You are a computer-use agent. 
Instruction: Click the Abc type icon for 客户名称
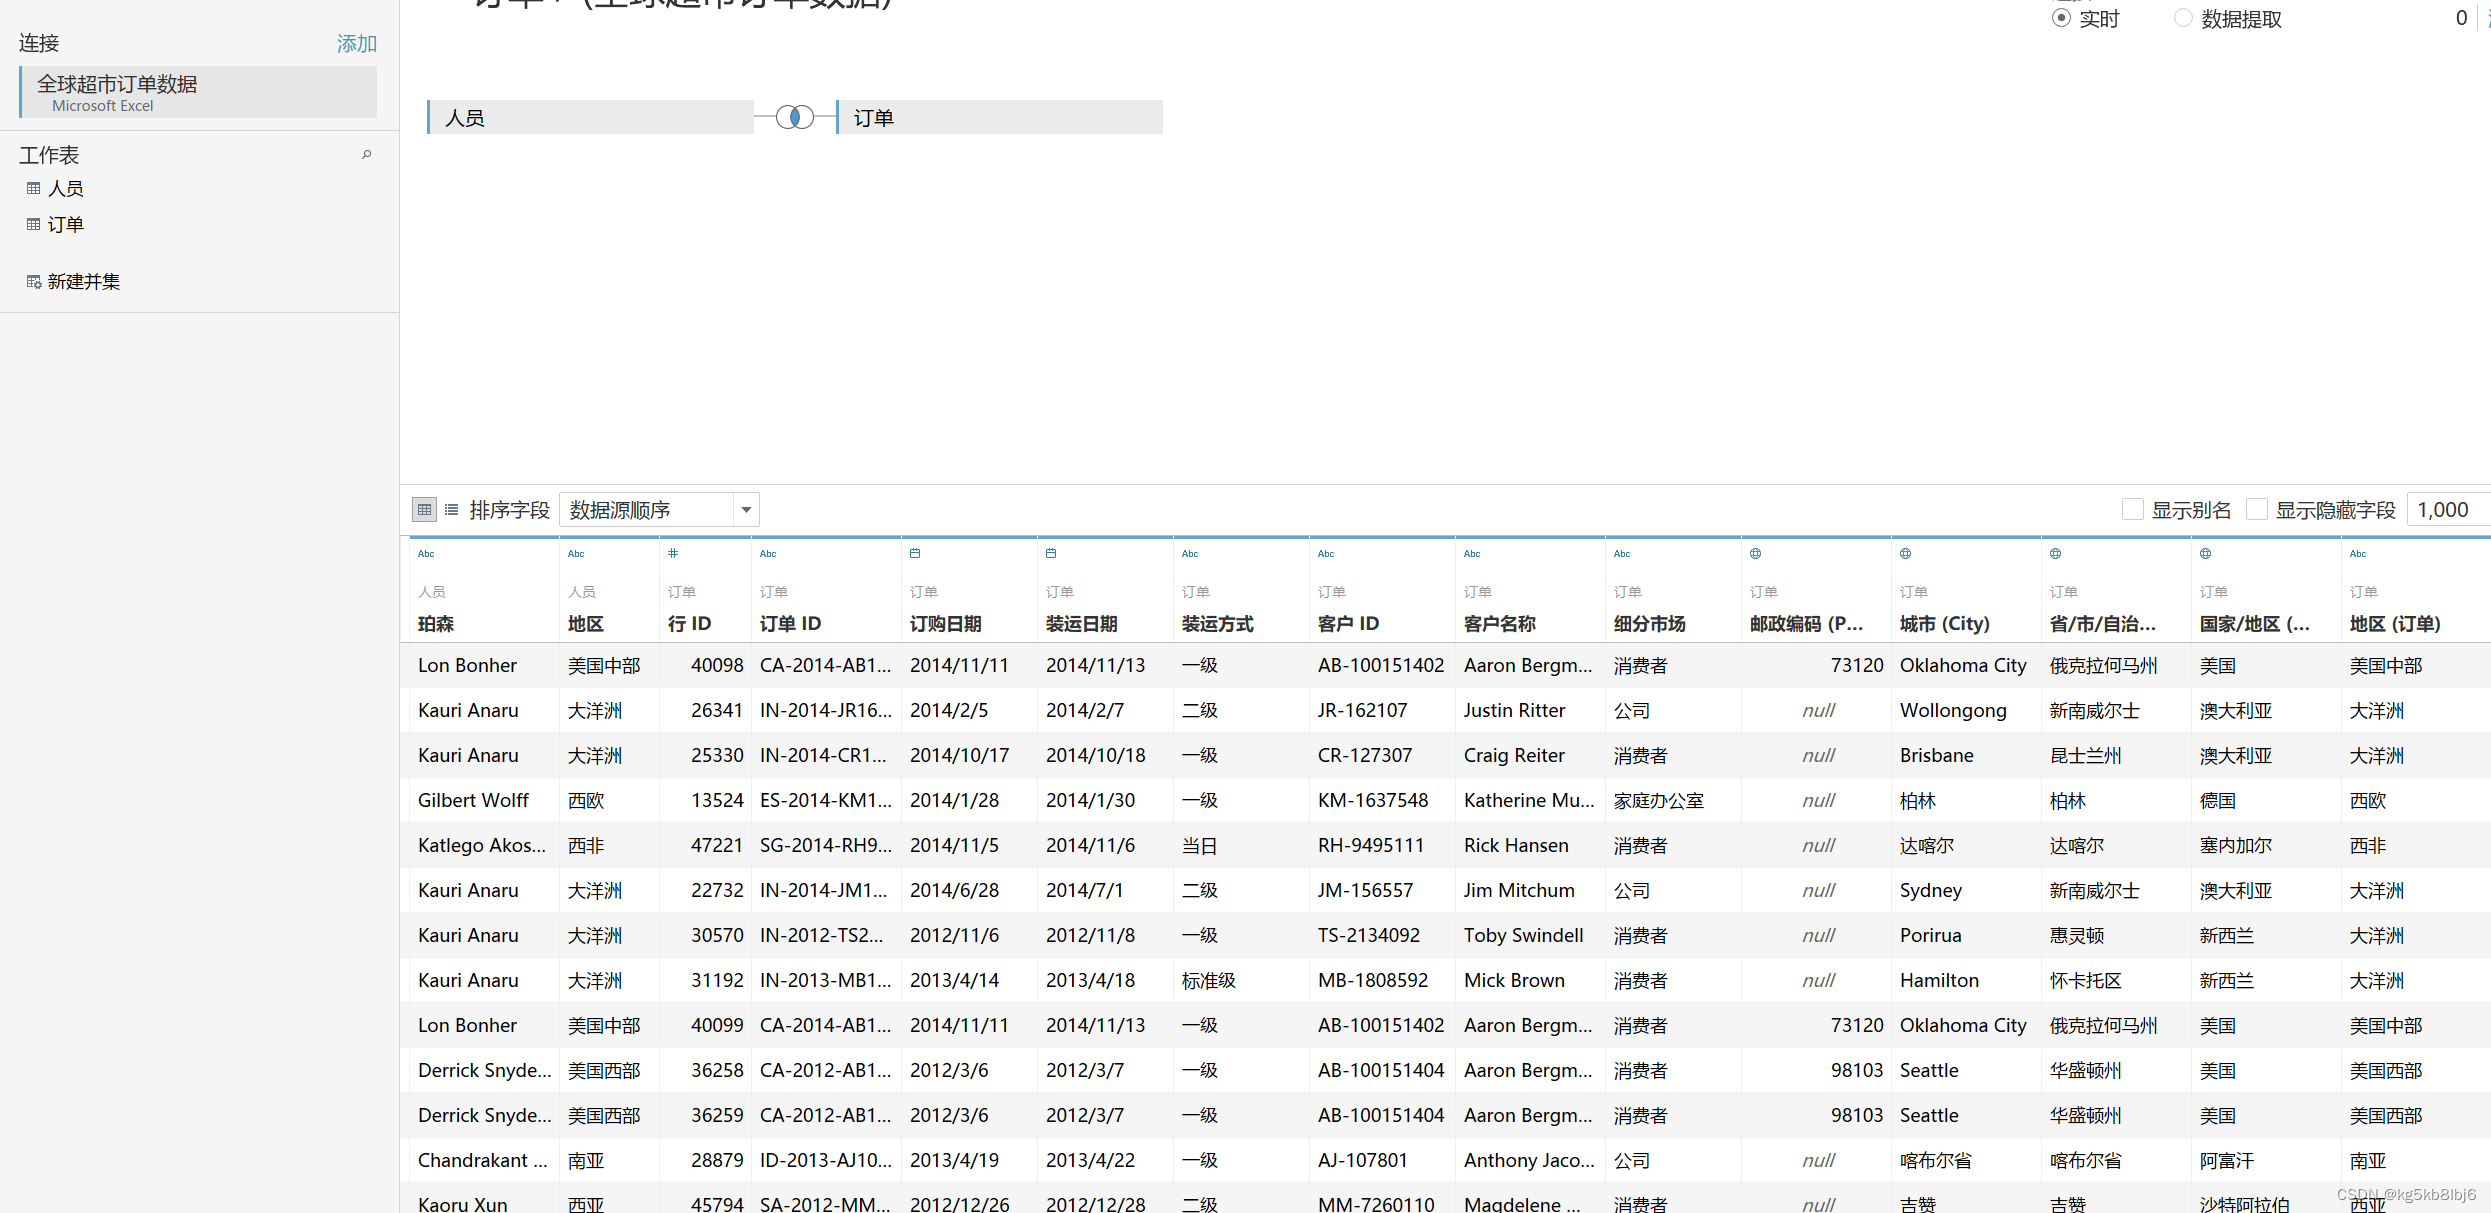(x=1472, y=553)
